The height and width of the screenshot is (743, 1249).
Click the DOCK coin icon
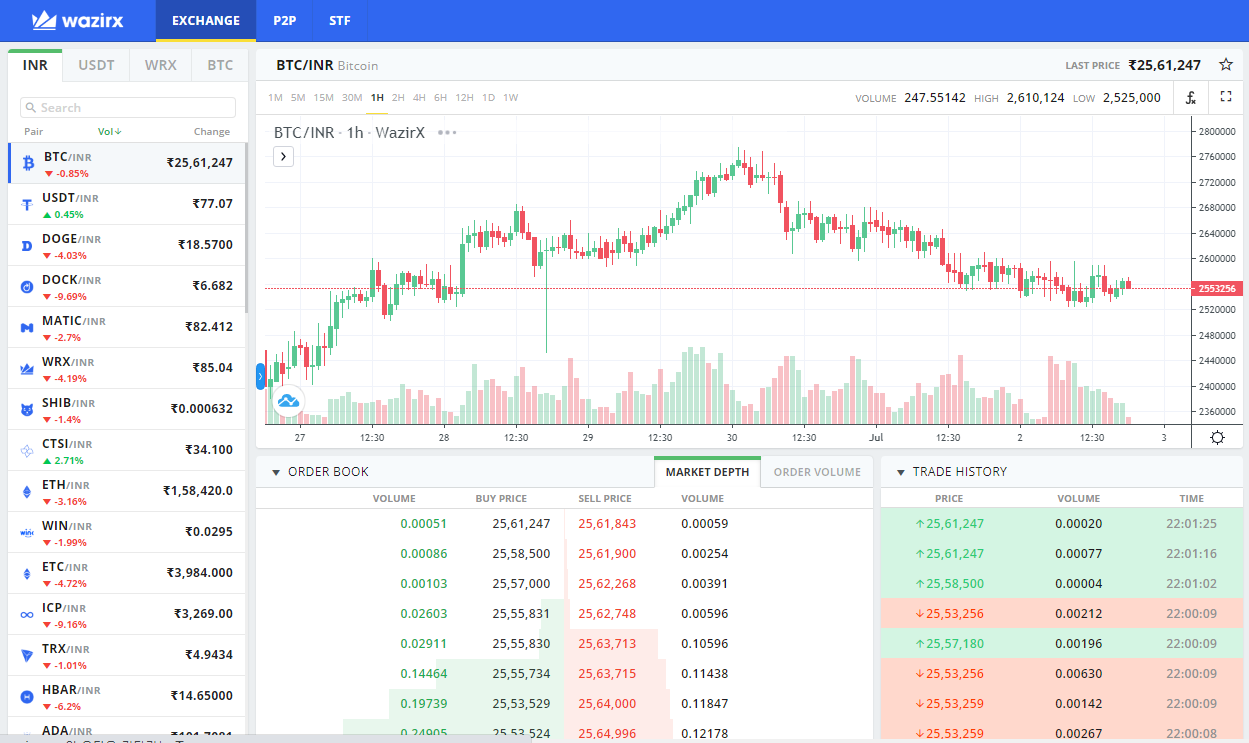pos(27,286)
